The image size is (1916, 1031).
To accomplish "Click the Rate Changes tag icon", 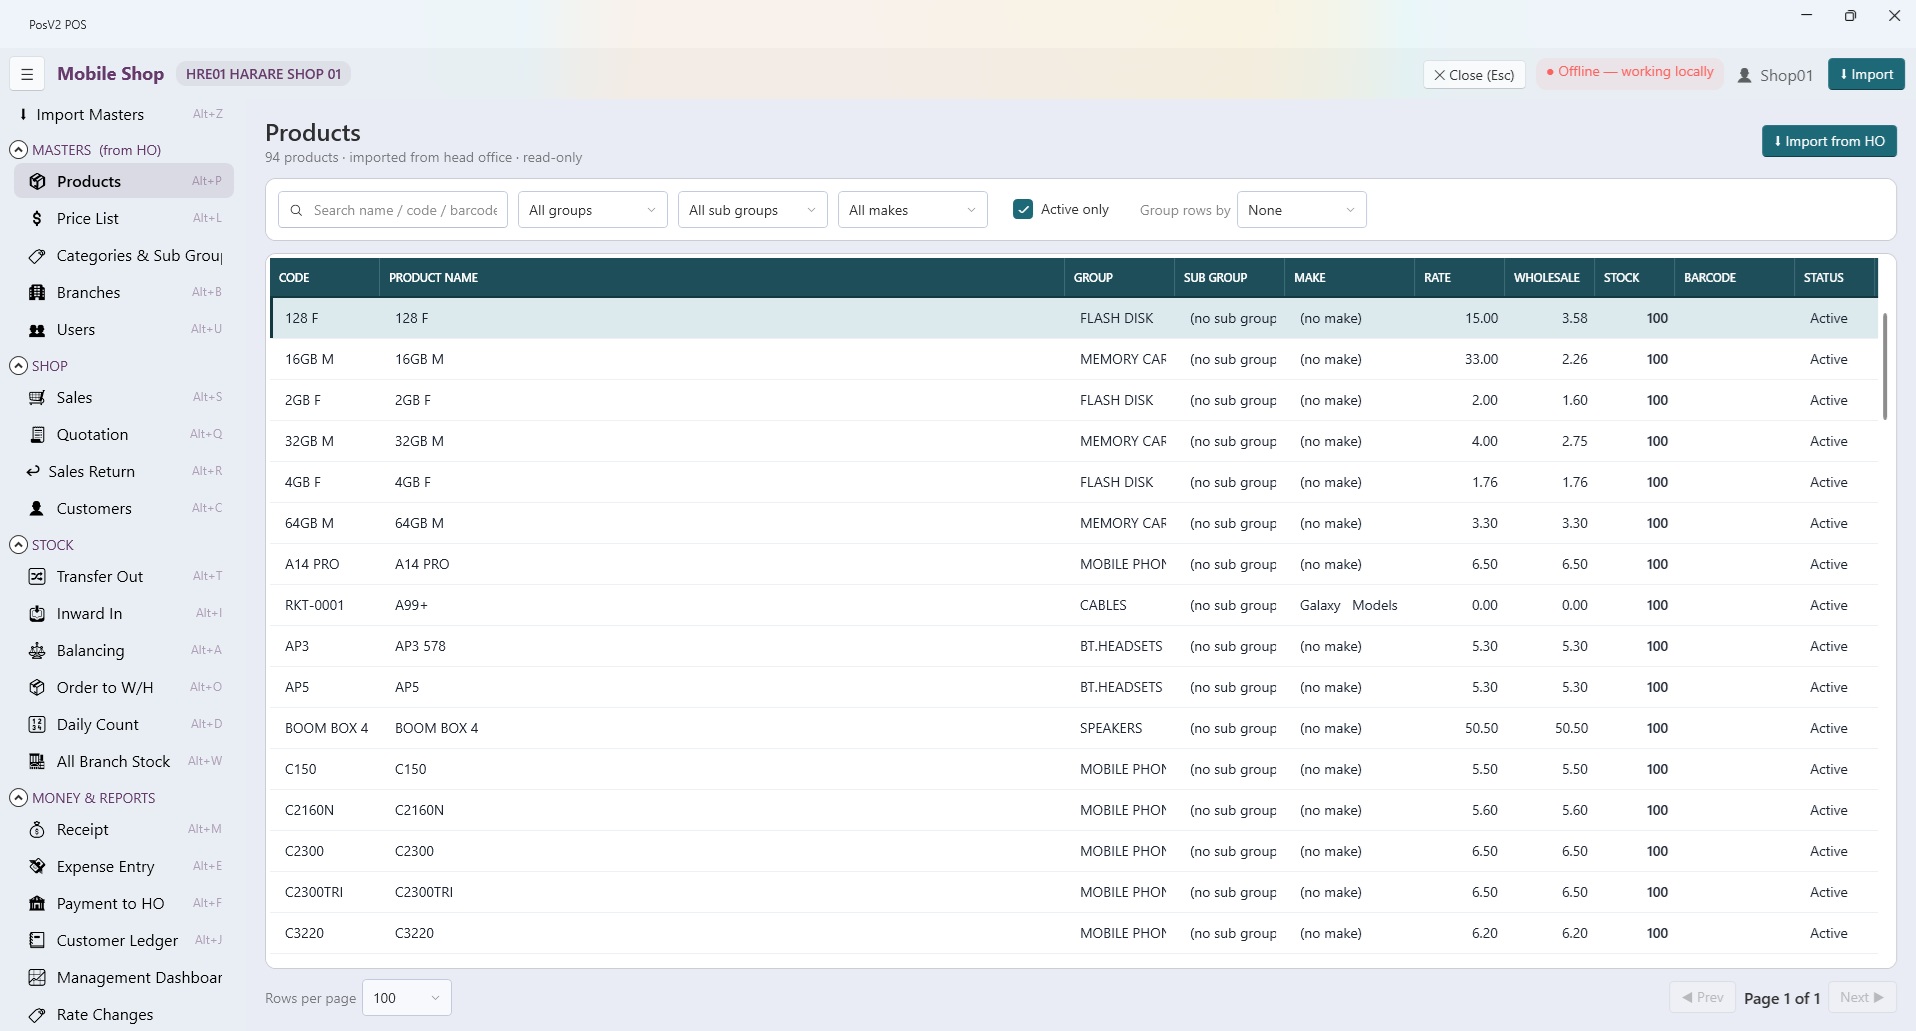I will tap(37, 1014).
